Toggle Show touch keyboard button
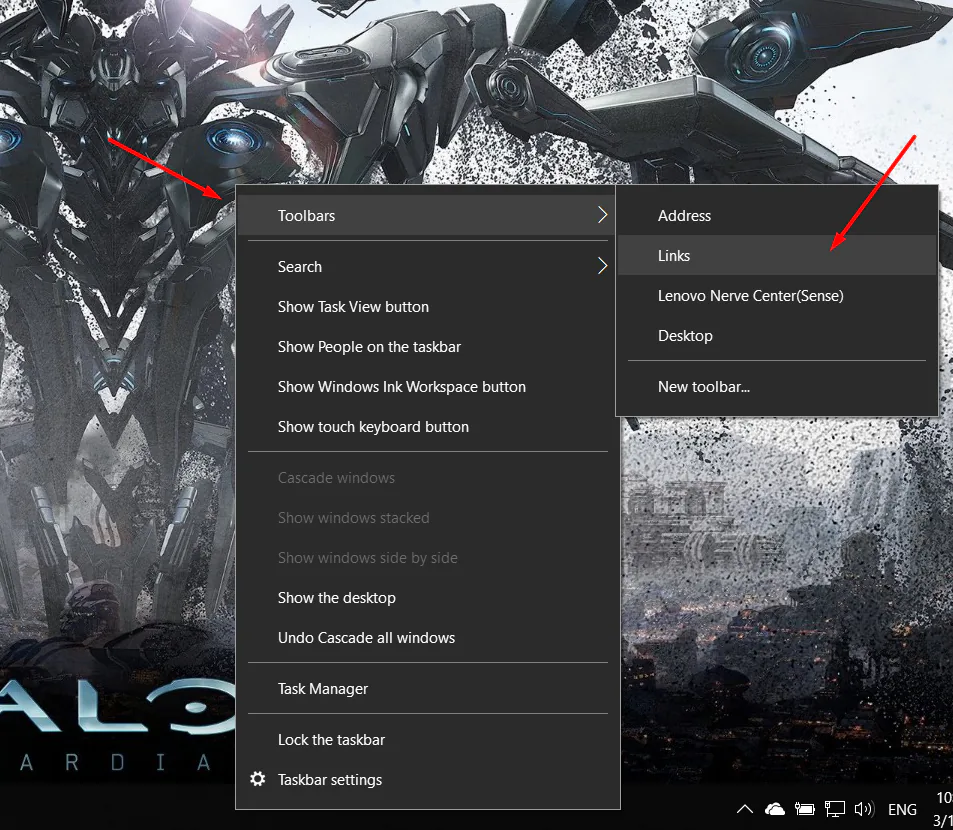The width and height of the screenshot is (953, 830). coord(427,427)
